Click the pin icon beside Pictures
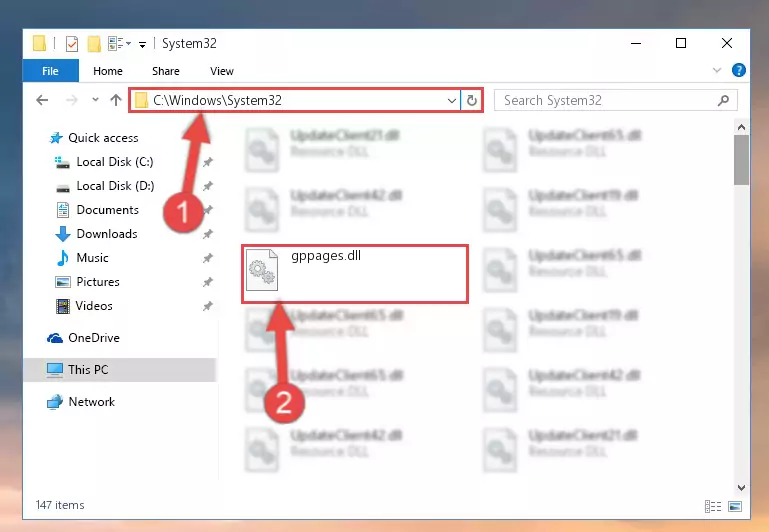The width and height of the screenshot is (769, 532). [x=208, y=282]
